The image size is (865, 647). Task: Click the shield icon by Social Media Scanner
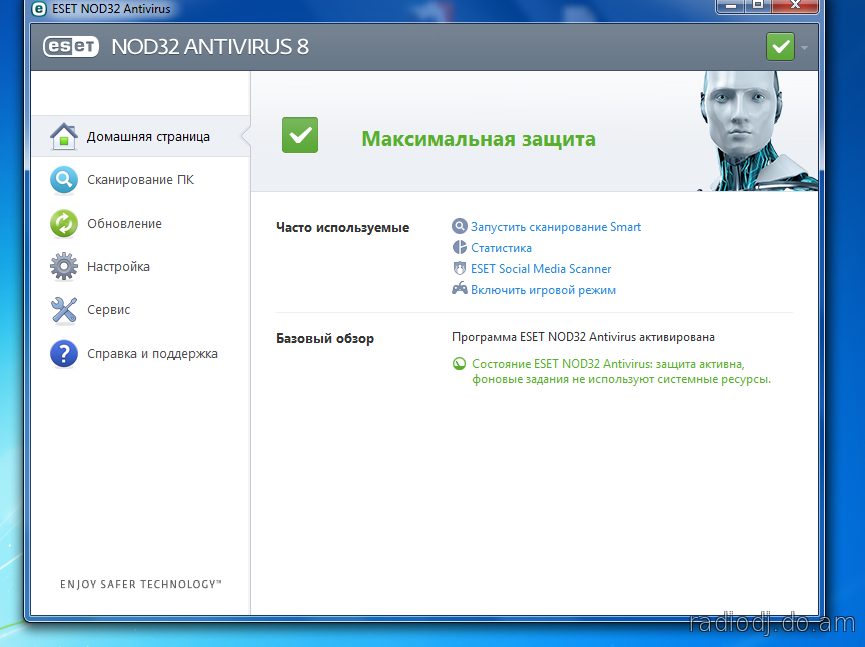click(x=460, y=268)
